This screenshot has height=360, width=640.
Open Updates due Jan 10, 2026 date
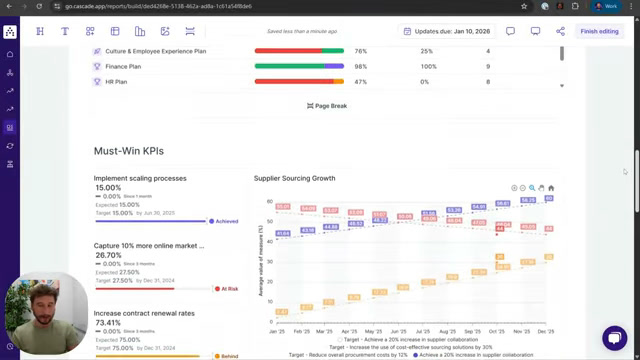click(x=447, y=31)
